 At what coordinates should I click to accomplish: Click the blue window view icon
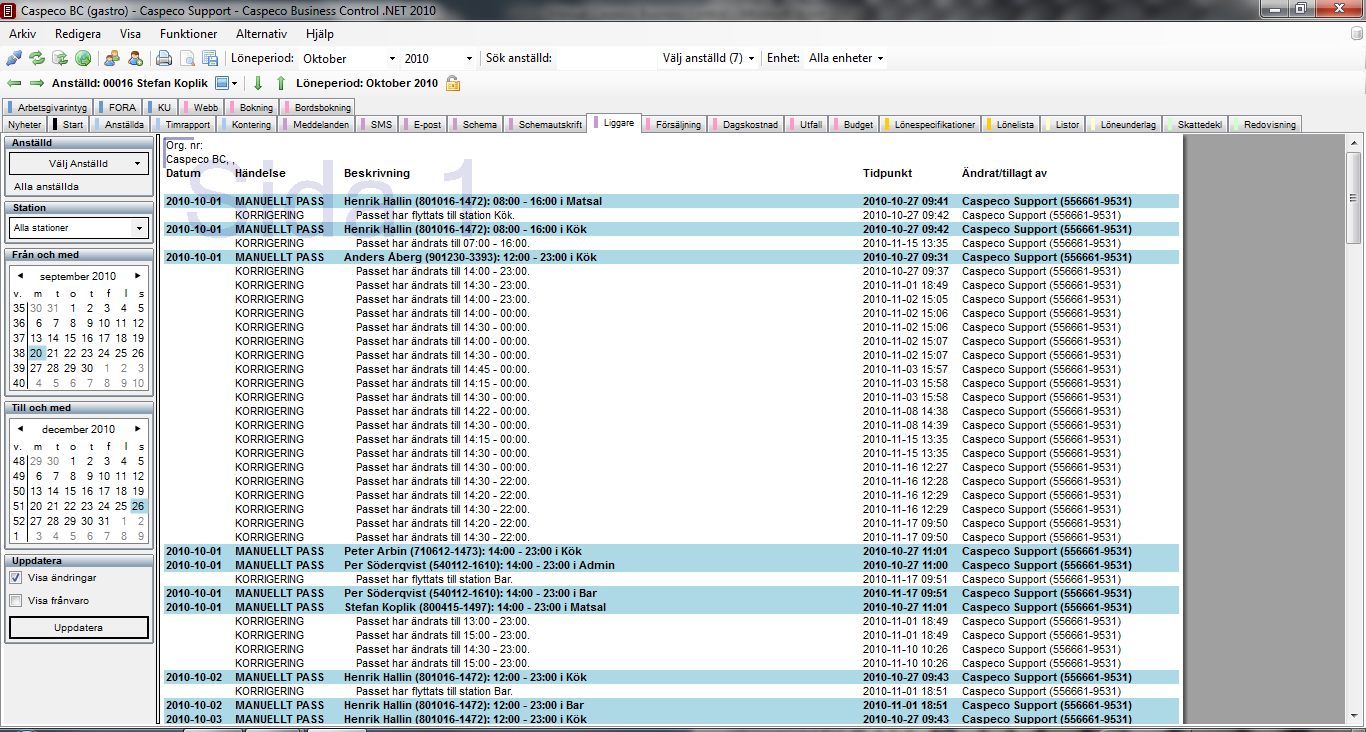click(x=222, y=83)
